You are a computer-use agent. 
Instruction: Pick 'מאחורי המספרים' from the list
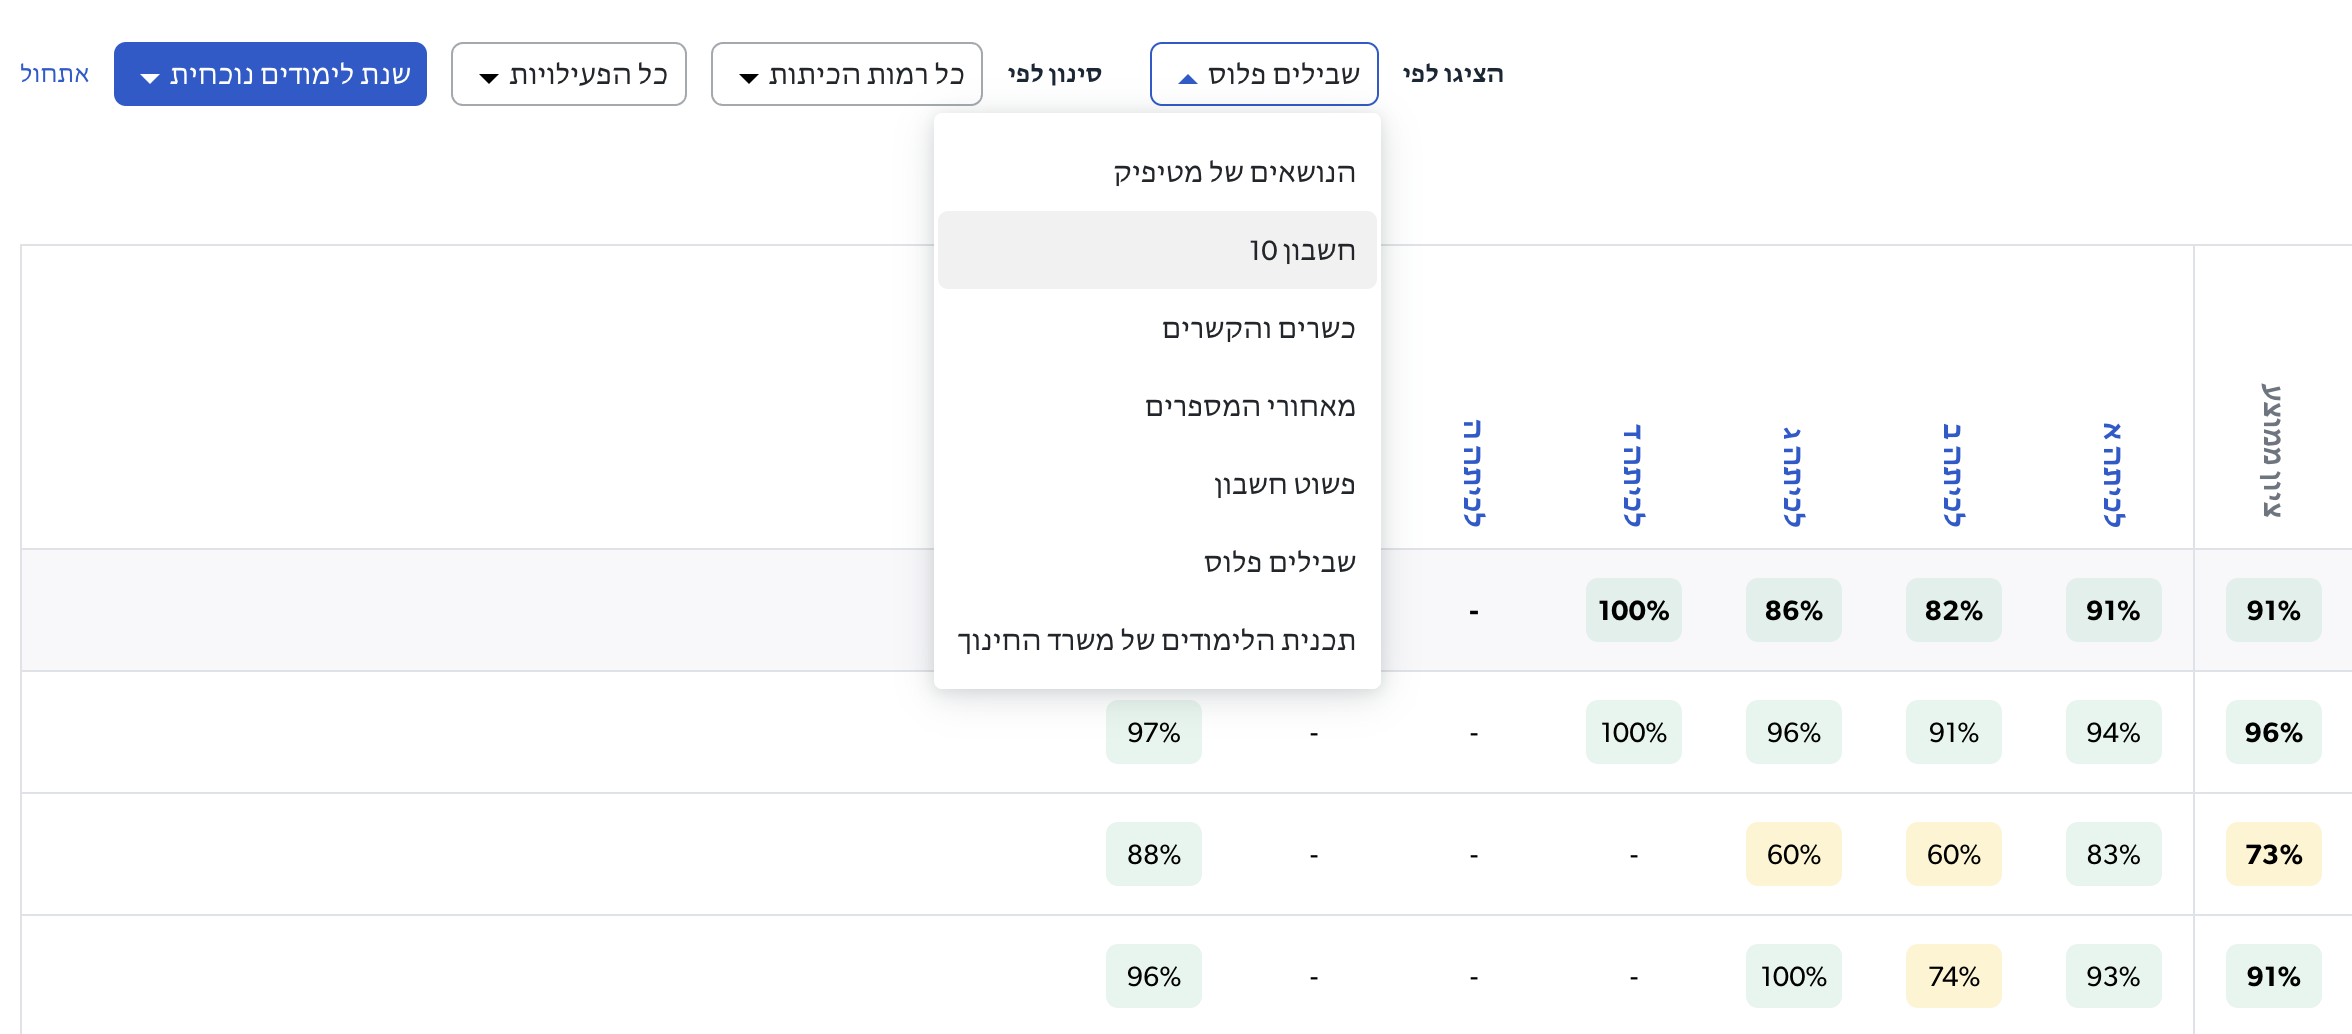[x=1250, y=406]
